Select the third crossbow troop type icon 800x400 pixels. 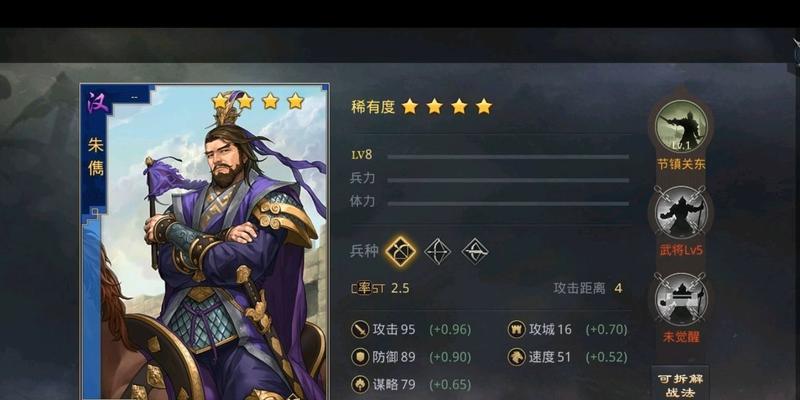[475, 252]
